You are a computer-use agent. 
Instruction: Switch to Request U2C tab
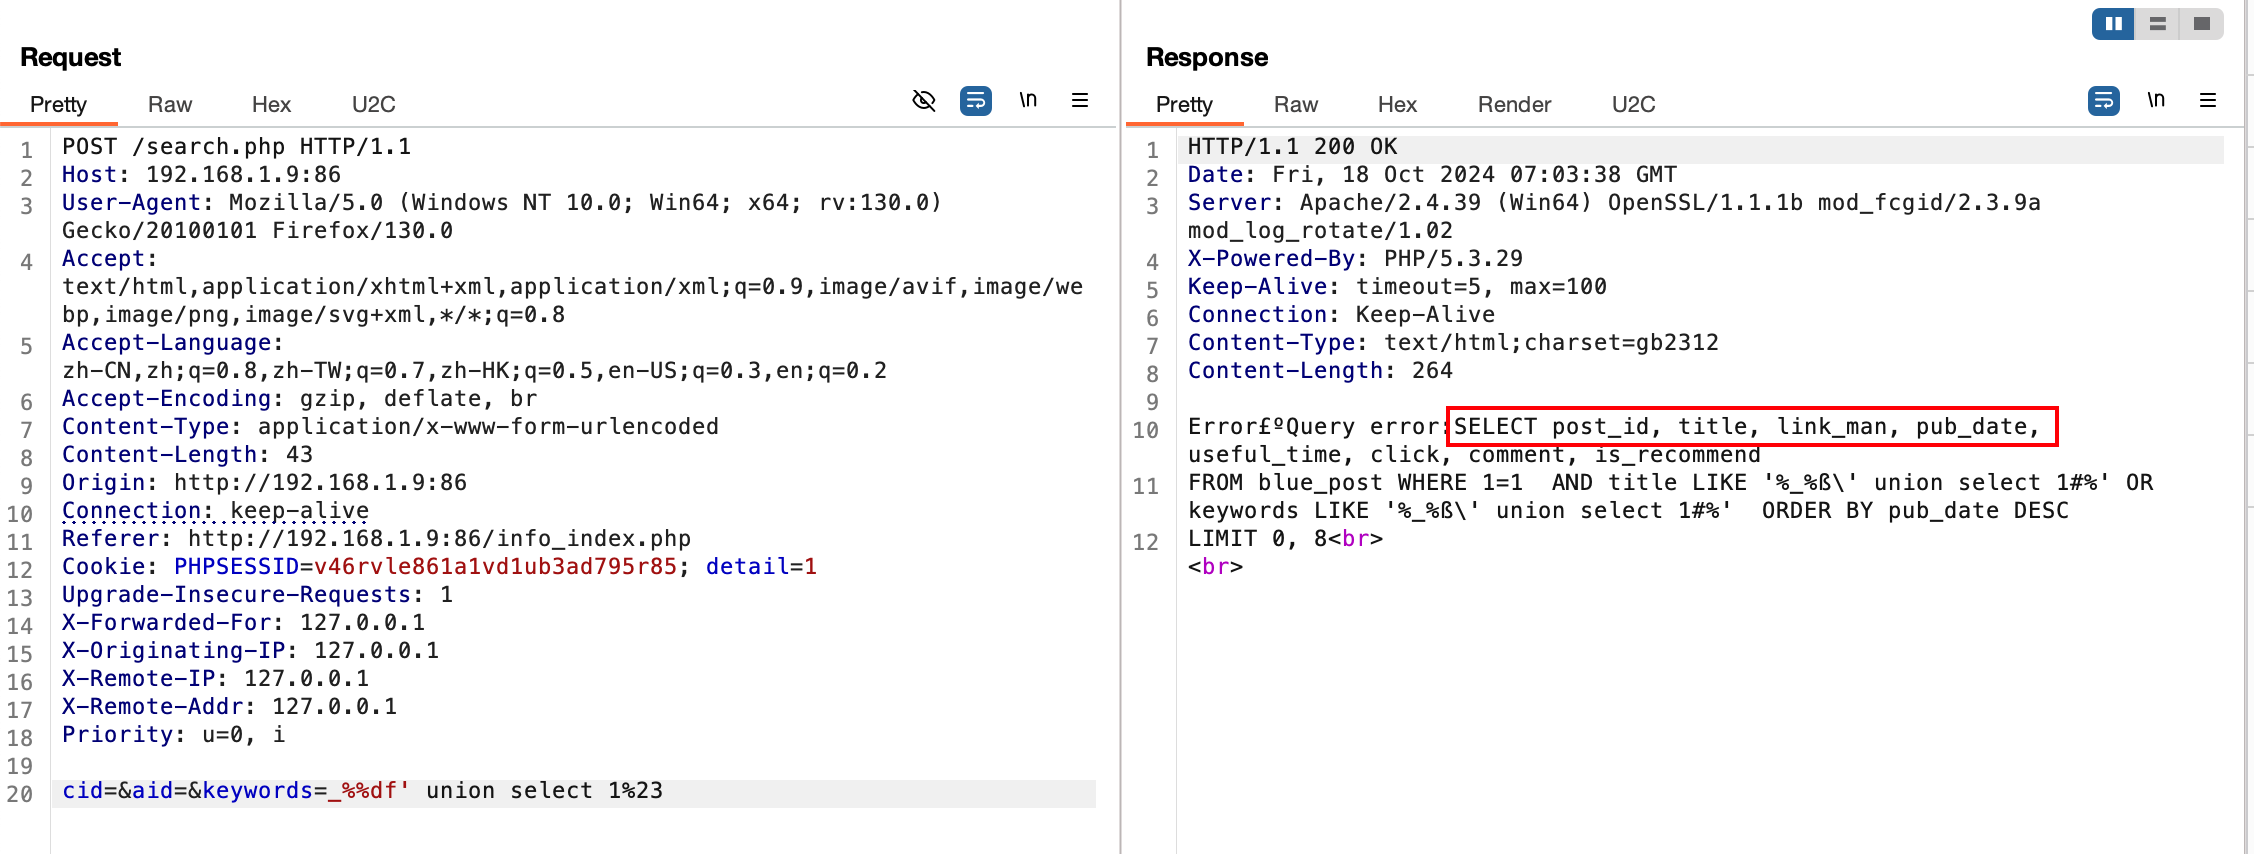pyautogui.click(x=374, y=105)
